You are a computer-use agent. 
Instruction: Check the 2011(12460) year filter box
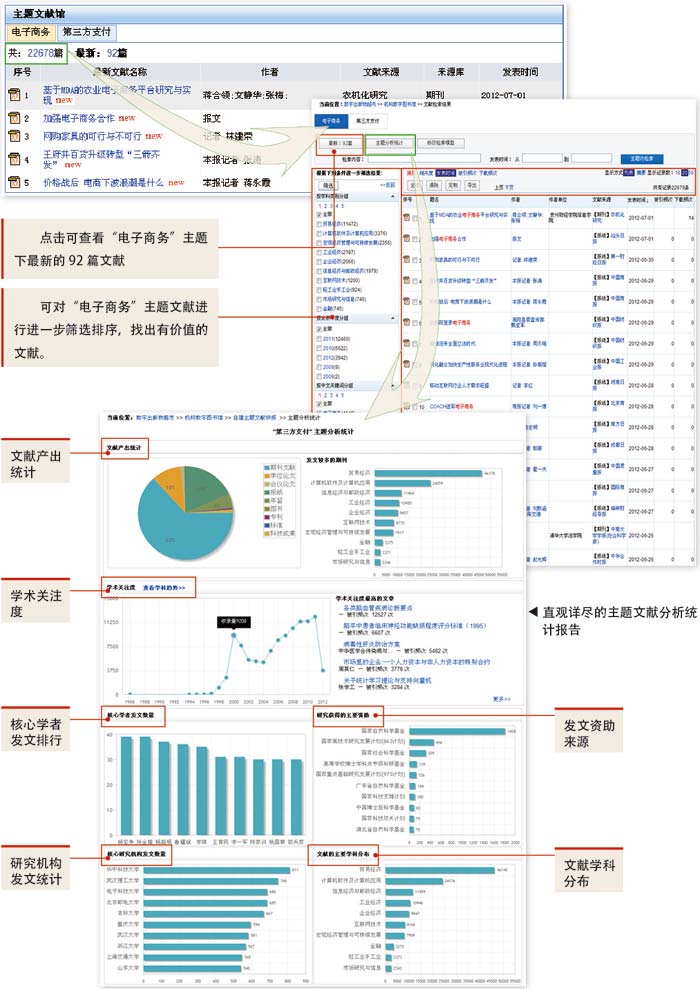(x=319, y=339)
